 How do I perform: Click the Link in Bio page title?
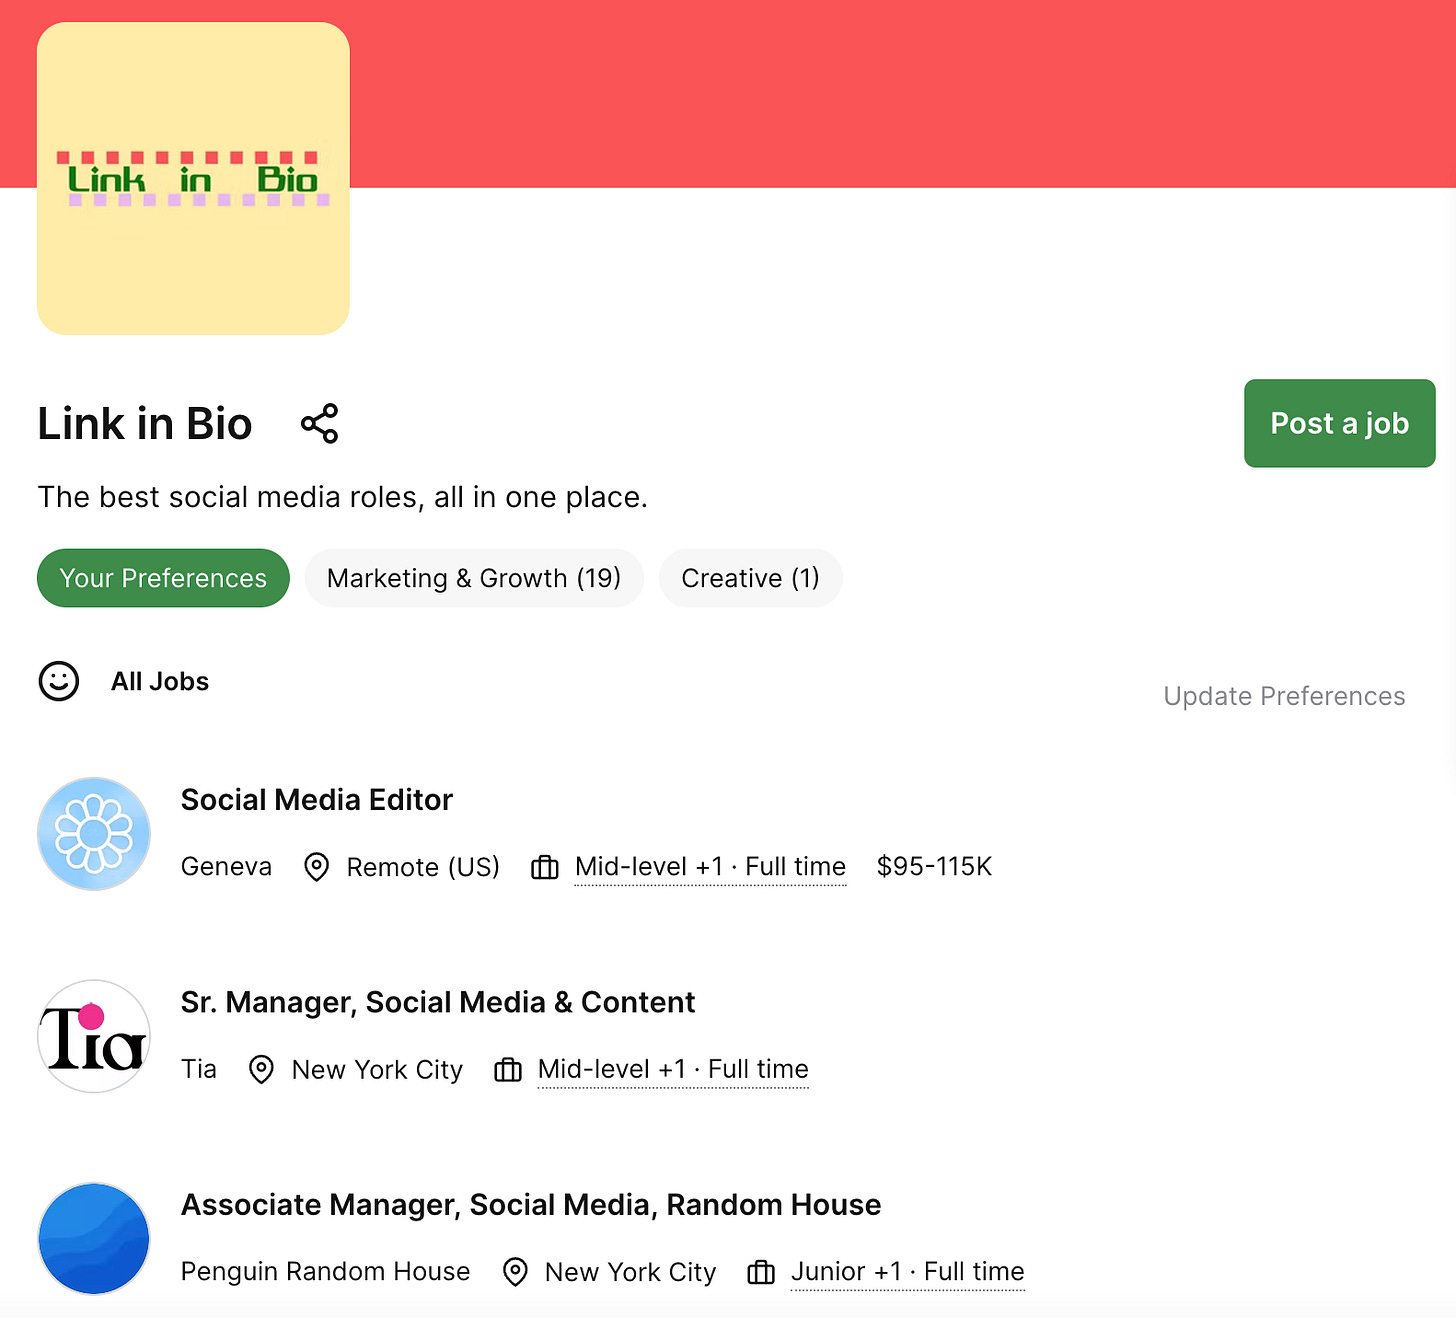[x=145, y=424]
